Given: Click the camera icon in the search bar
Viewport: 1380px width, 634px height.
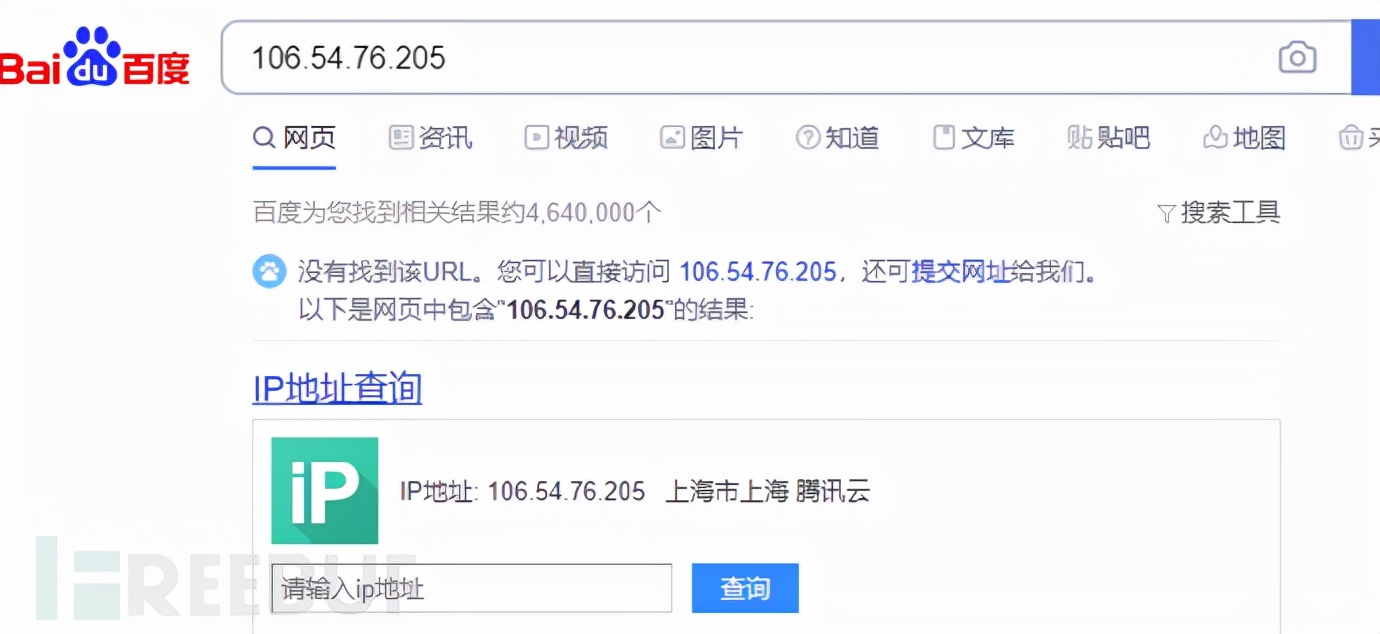Looking at the screenshot, I should point(1297,59).
